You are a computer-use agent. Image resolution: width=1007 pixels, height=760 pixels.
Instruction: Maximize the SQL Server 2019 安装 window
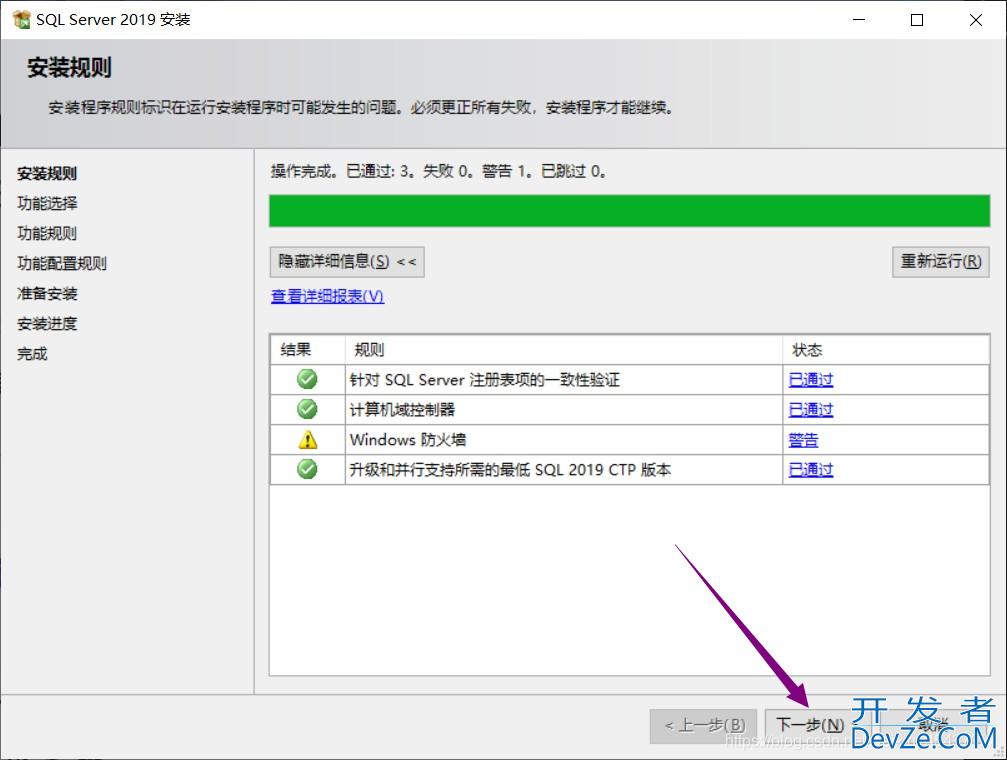click(917, 20)
